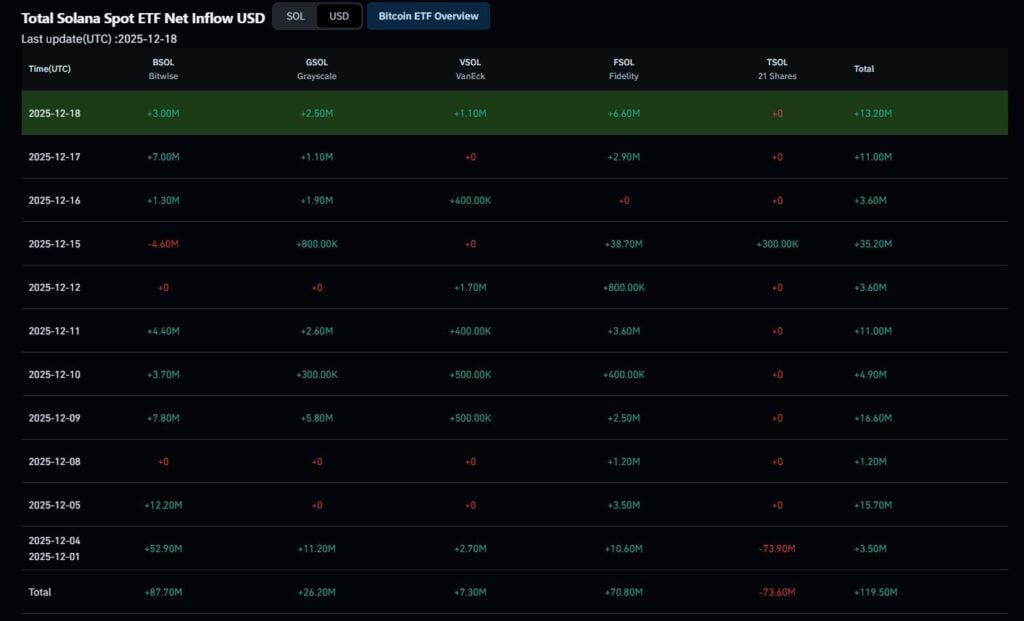Select the VSOL VanEck column header
This screenshot has width=1024, height=621.
pos(470,68)
